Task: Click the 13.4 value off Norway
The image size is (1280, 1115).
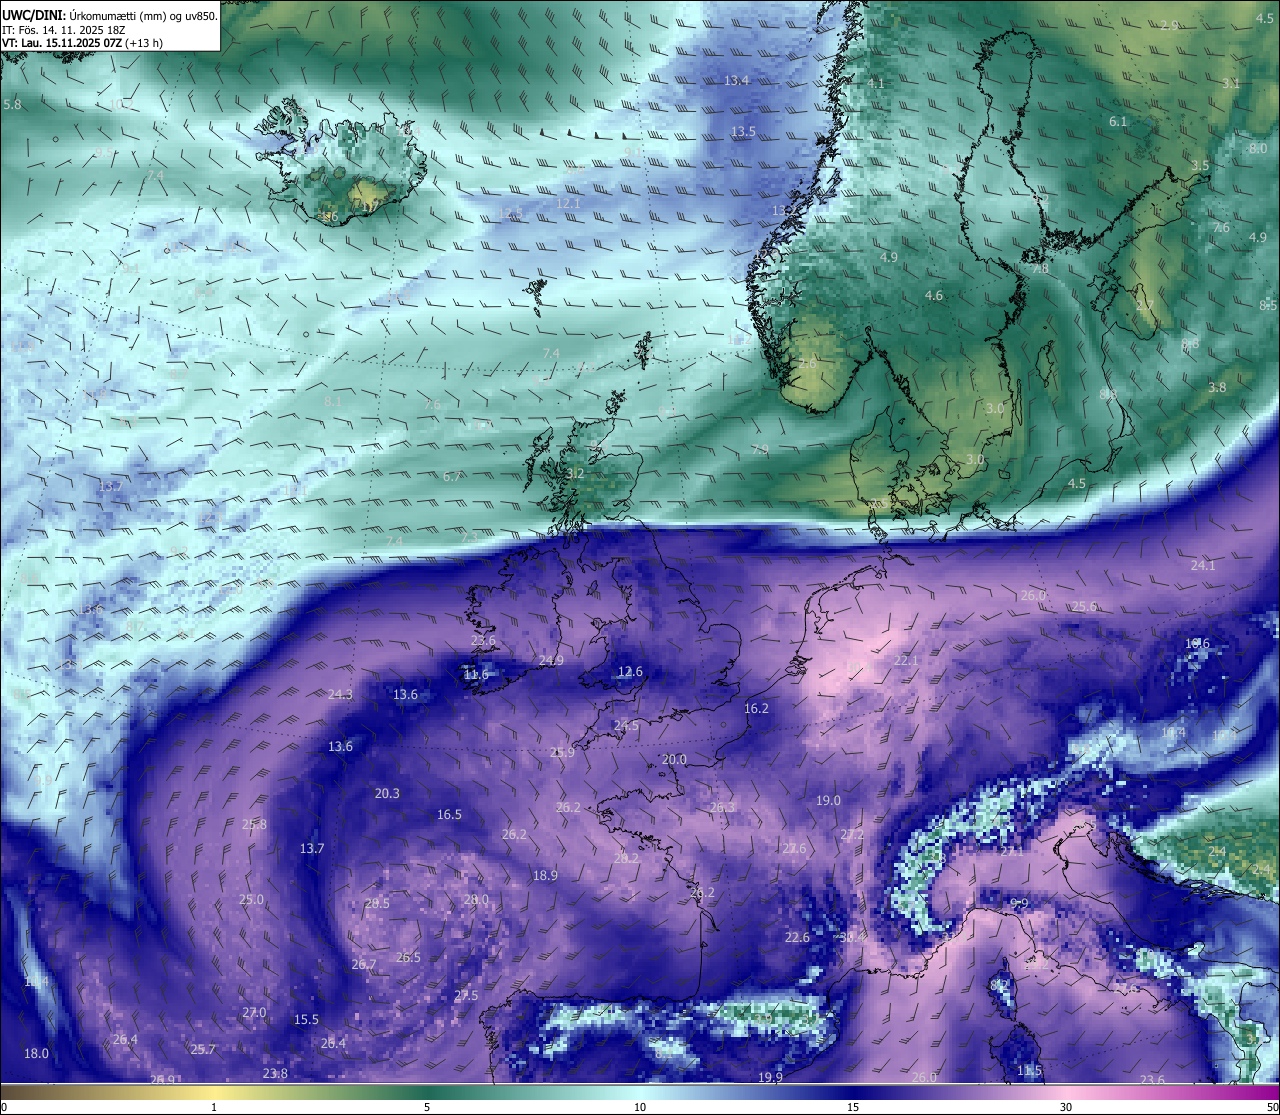Action: pos(737,80)
